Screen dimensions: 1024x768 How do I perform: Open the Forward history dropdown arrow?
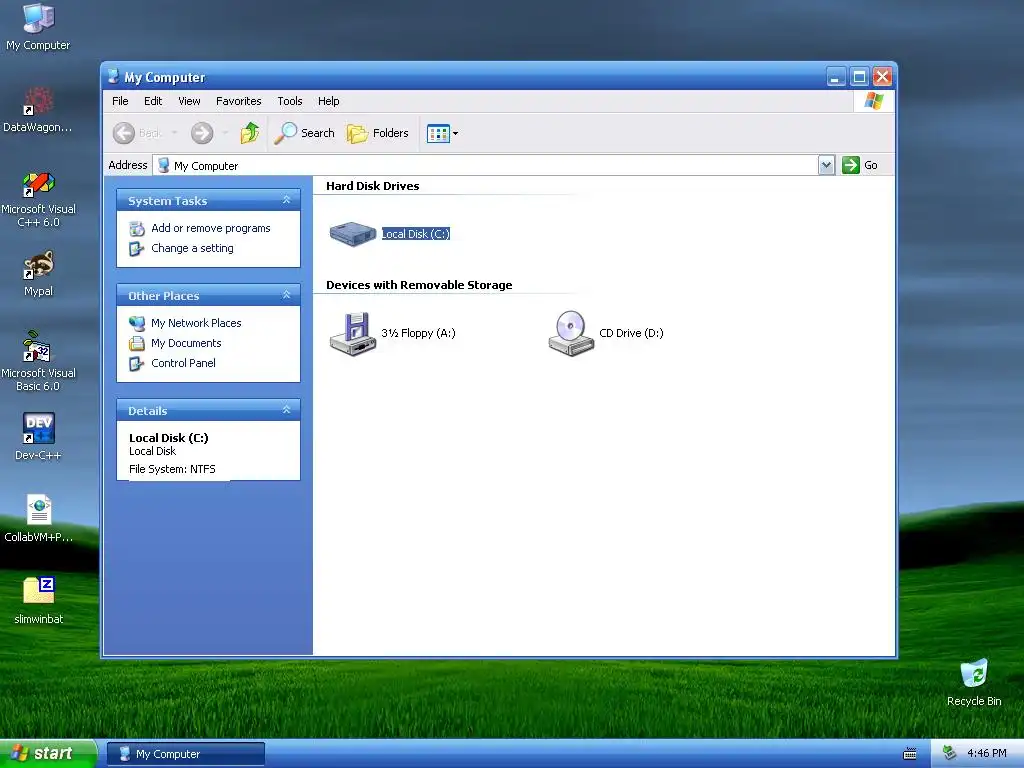[x=225, y=133]
